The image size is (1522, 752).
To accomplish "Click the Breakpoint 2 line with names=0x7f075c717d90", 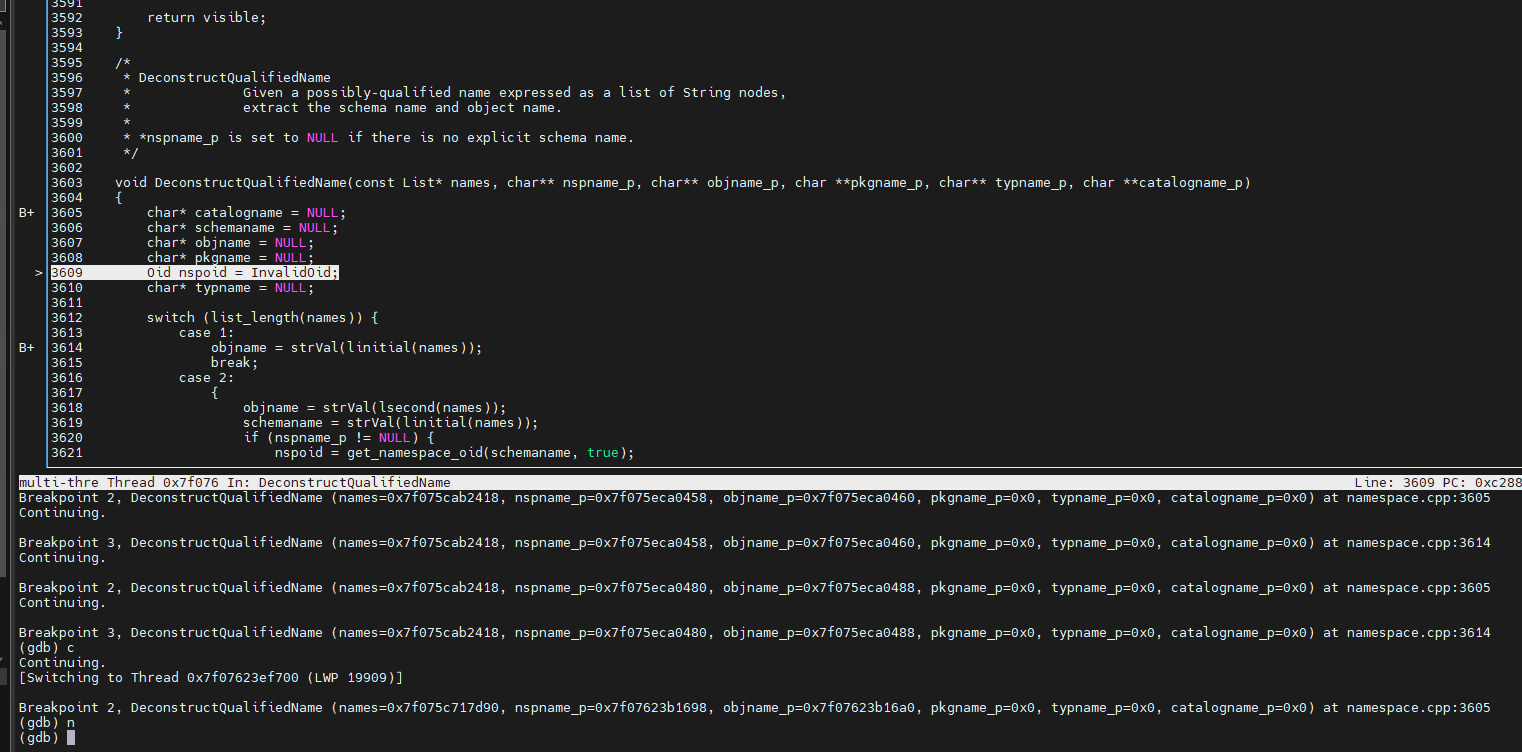I will click(755, 708).
